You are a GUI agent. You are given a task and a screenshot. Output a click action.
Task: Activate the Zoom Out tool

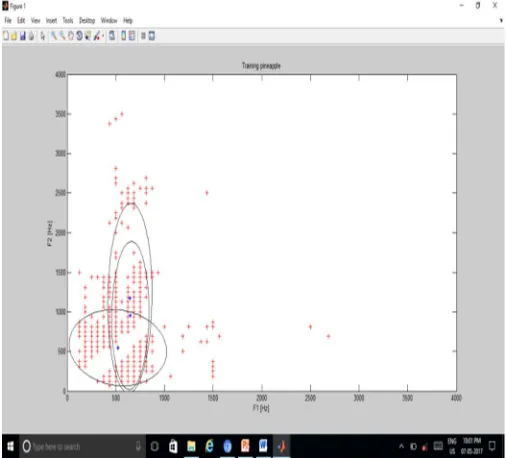(62, 36)
